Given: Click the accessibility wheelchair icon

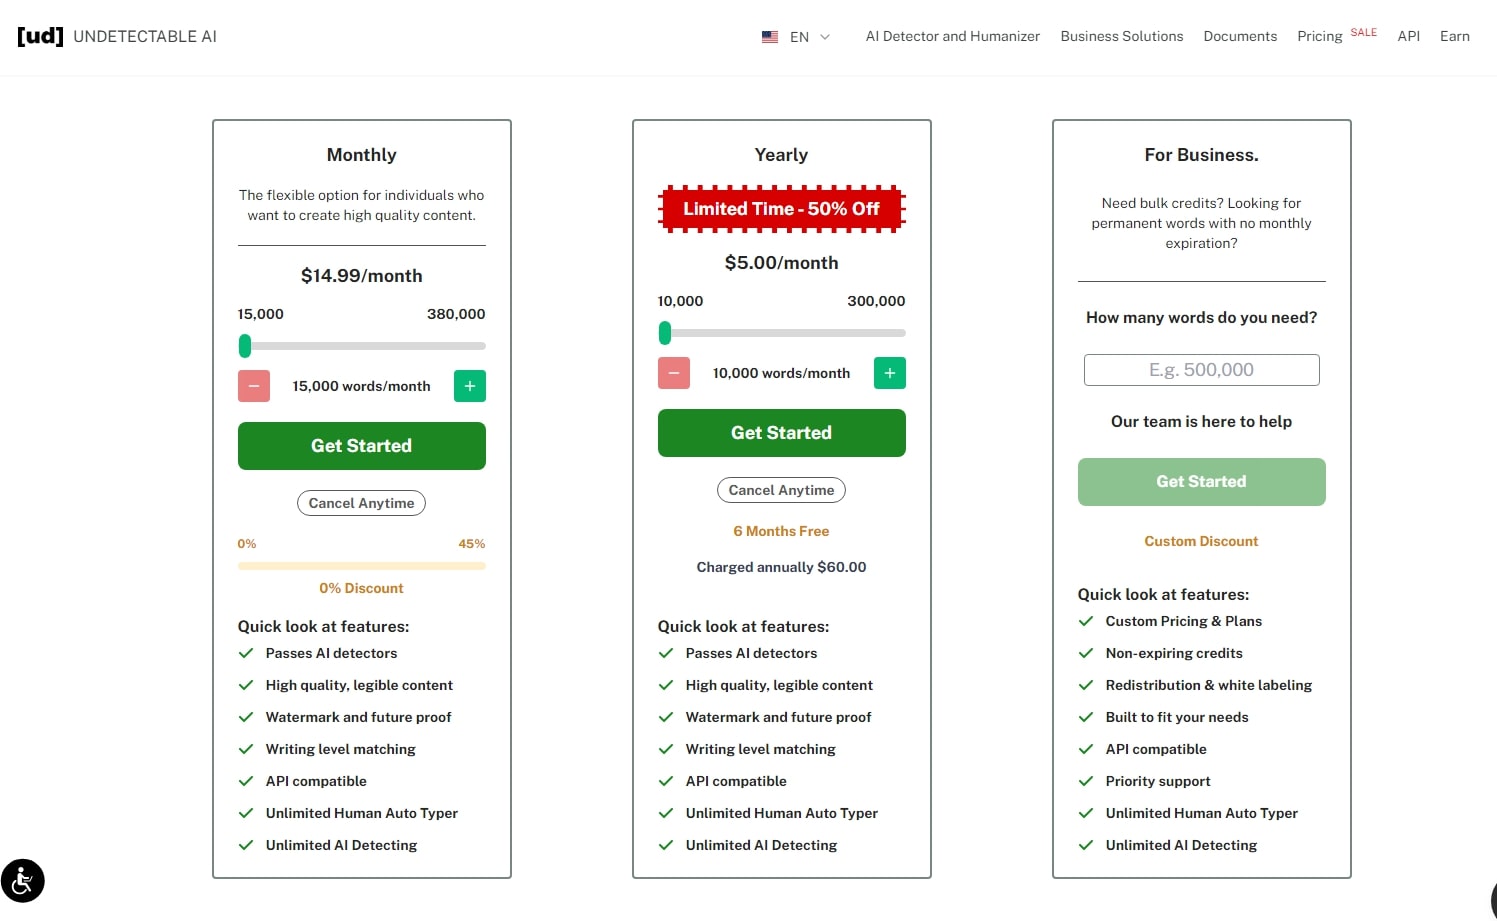Looking at the screenshot, I should point(22,881).
